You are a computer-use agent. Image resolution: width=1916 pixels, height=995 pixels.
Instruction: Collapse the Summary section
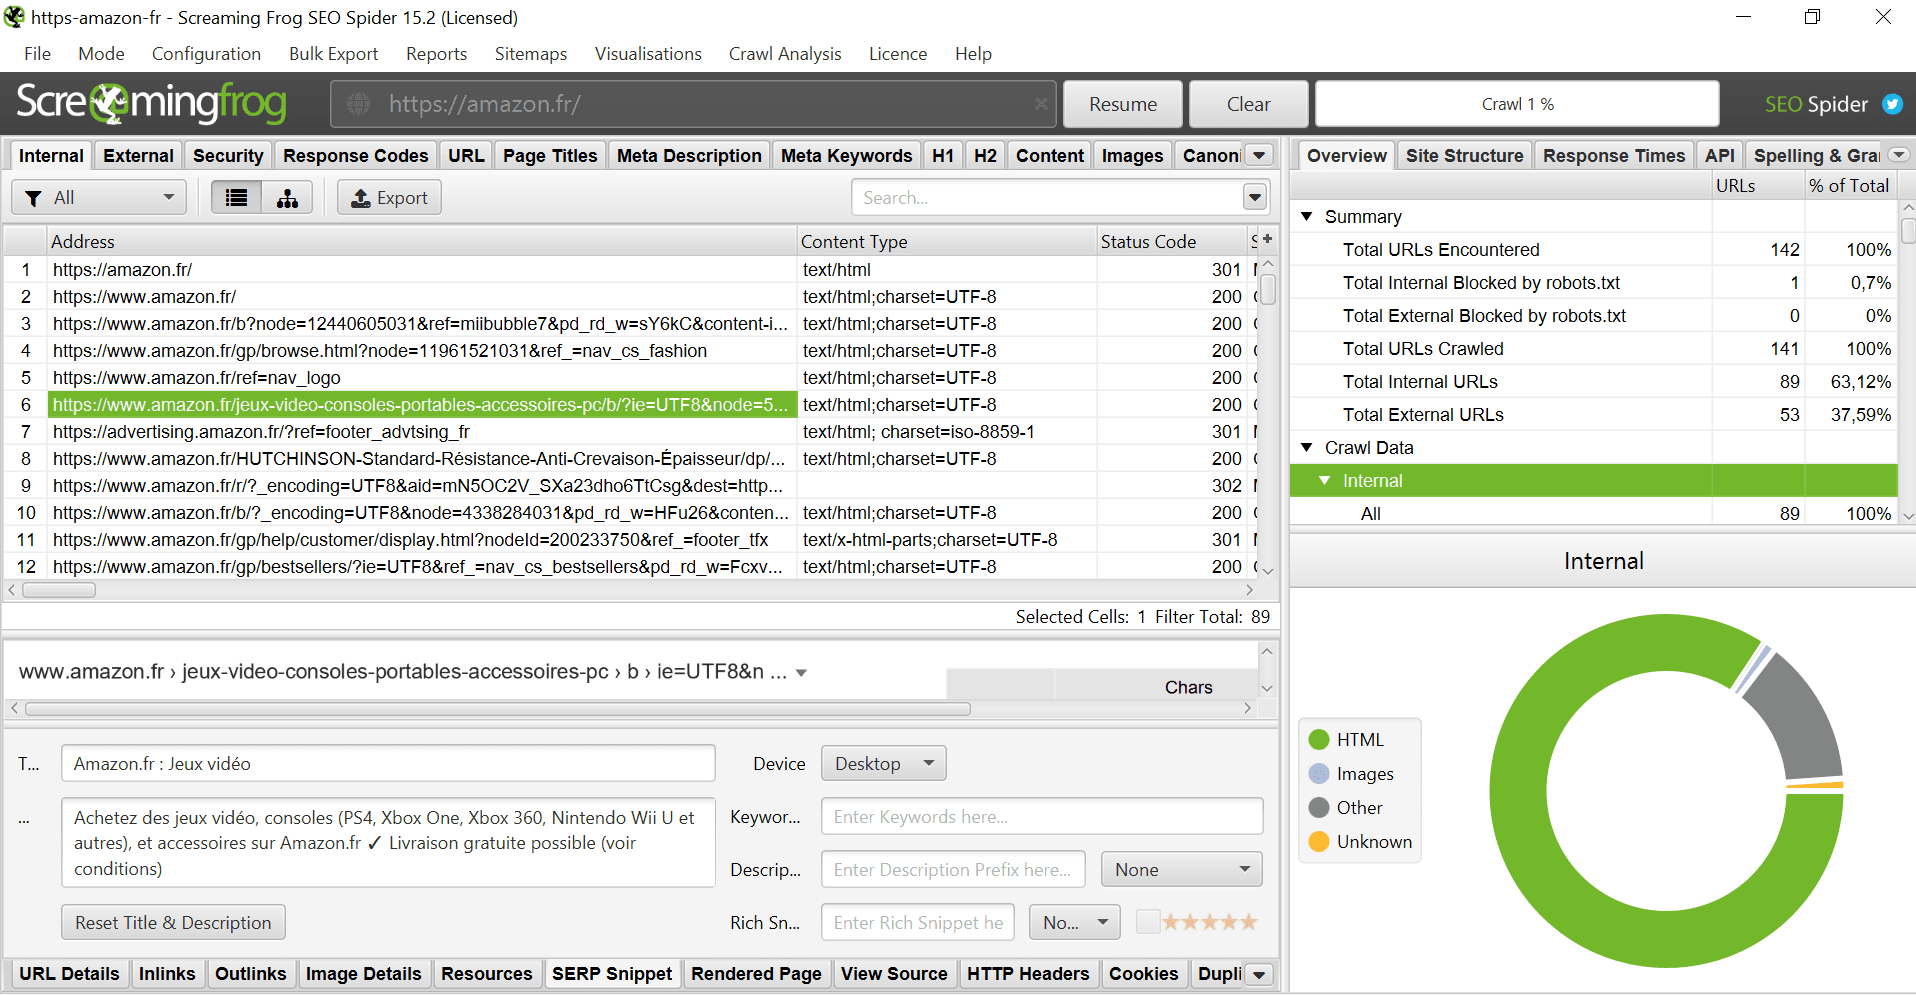pos(1306,216)
